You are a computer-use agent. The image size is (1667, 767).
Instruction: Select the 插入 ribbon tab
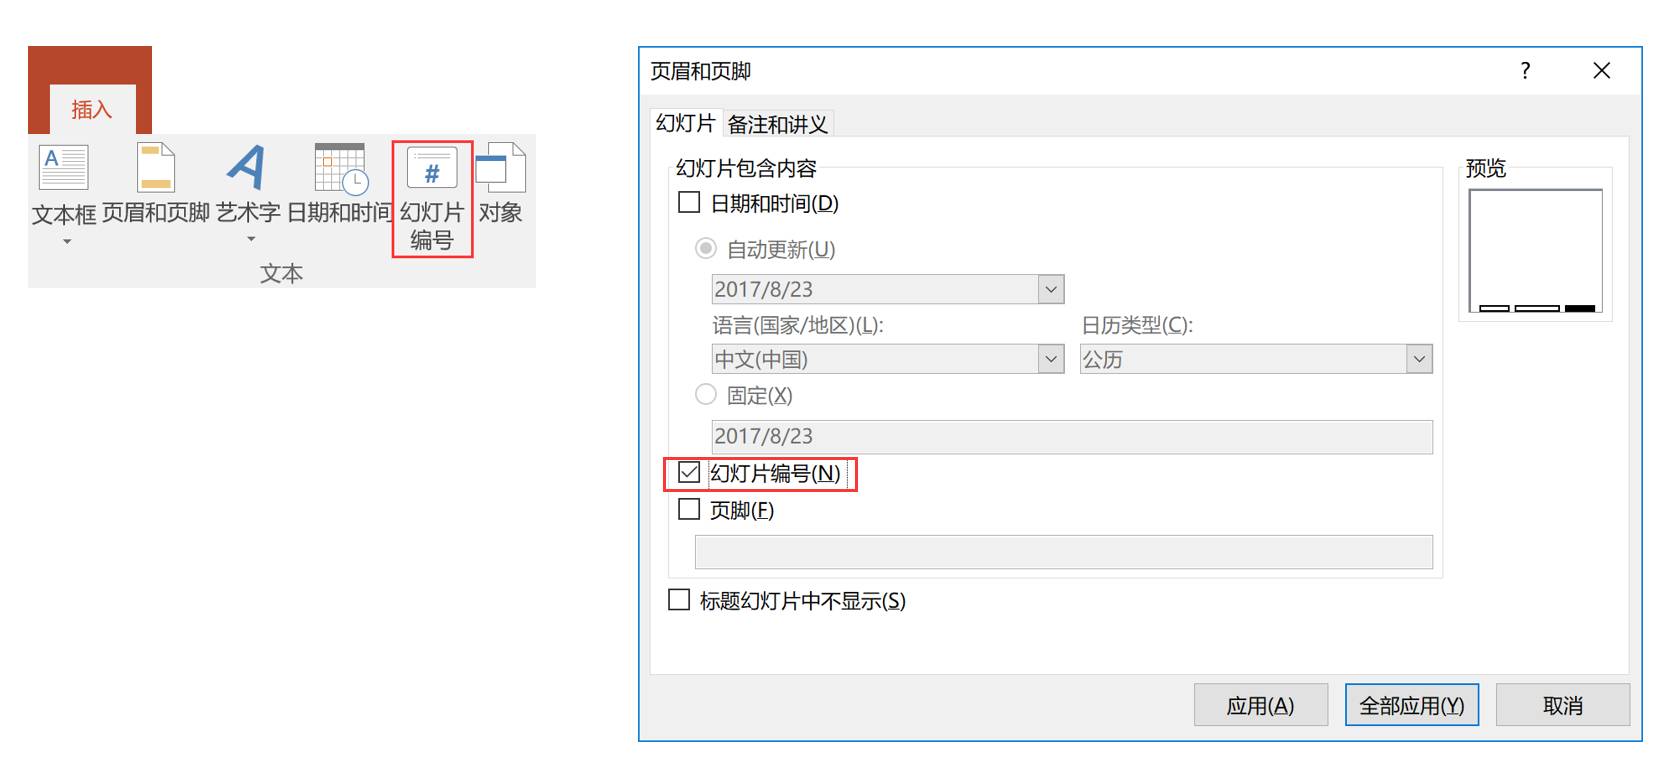pos(91,109)
